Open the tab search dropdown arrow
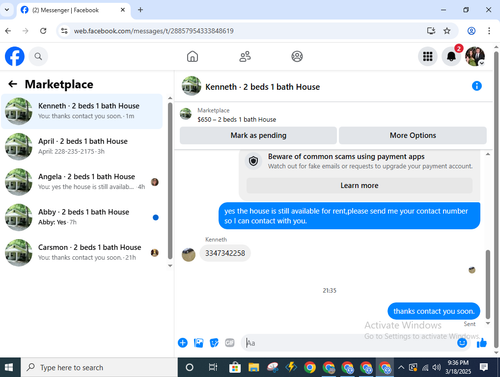Screen dimensions: 500x377 tap(6, 10)
